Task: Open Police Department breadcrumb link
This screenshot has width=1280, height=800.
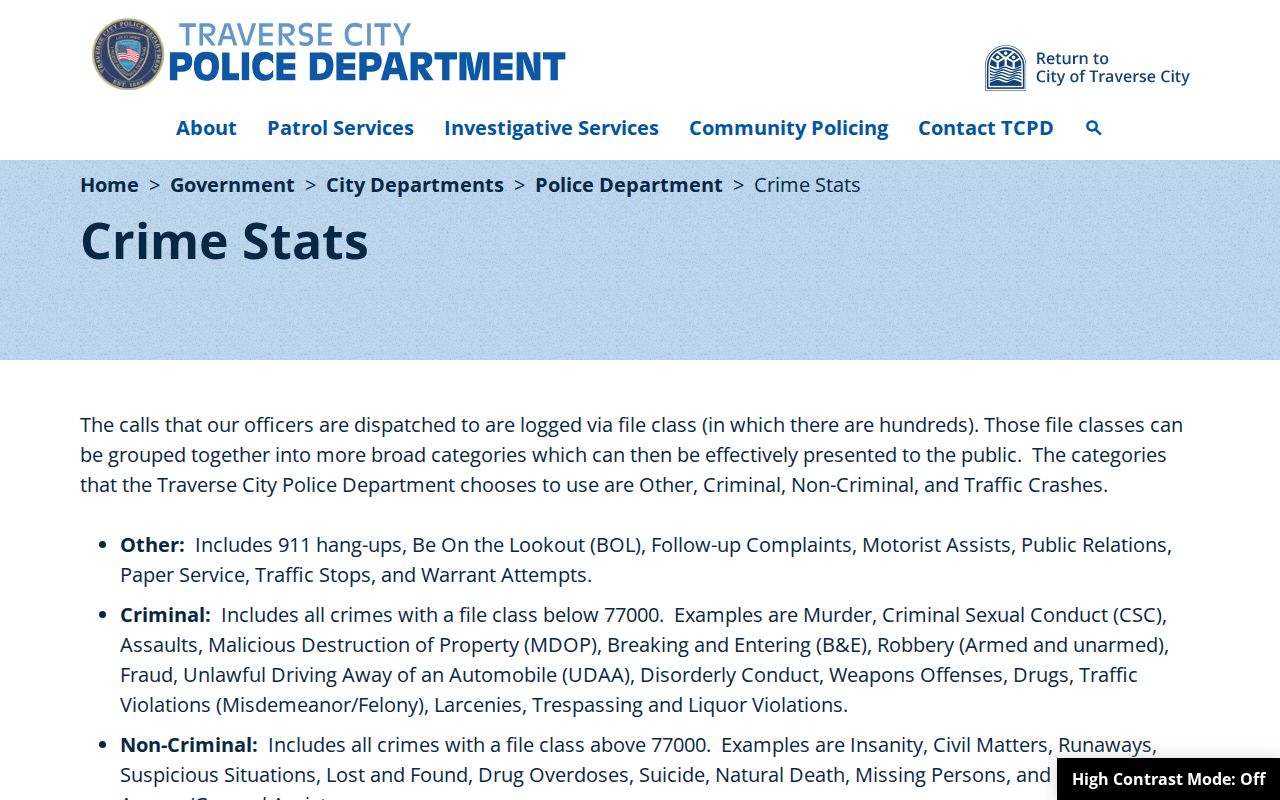Action: coord(628,185)
